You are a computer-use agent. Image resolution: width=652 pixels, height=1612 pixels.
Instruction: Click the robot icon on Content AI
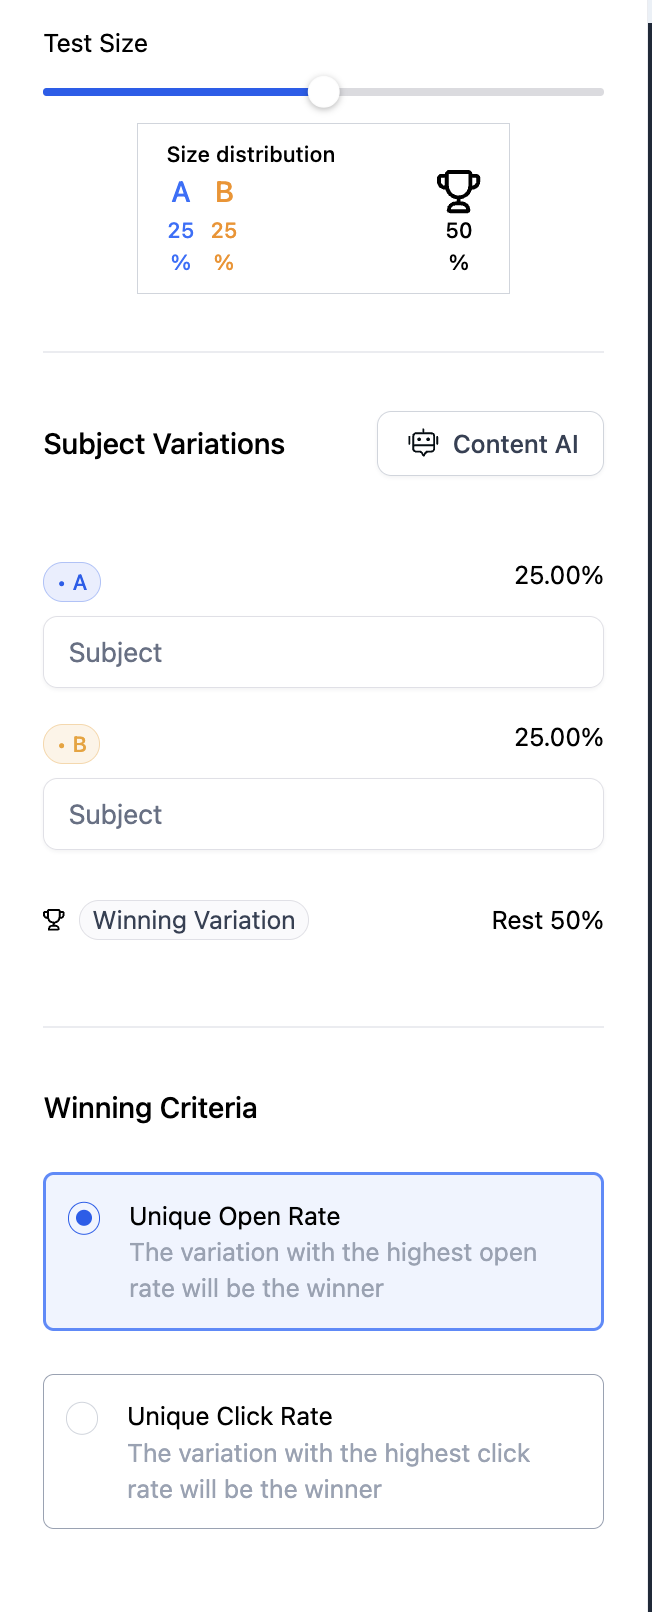click(424, 444)
